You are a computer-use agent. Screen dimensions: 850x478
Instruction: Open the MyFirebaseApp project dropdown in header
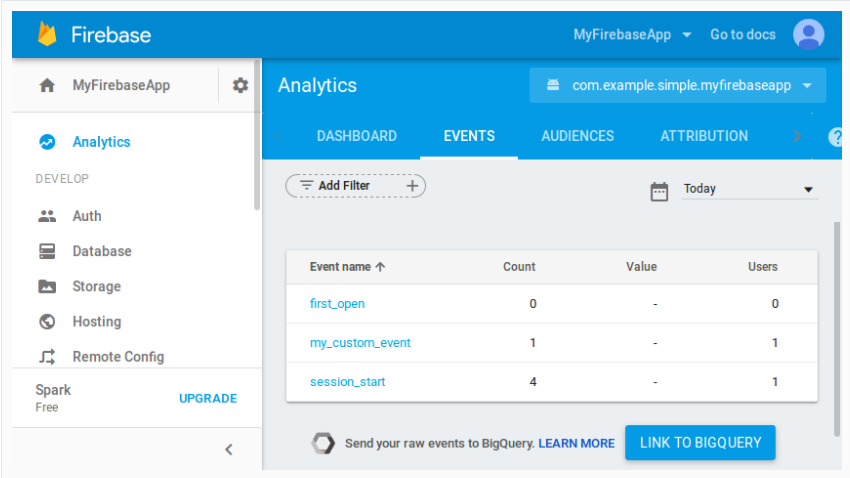[x=633, y=35]
